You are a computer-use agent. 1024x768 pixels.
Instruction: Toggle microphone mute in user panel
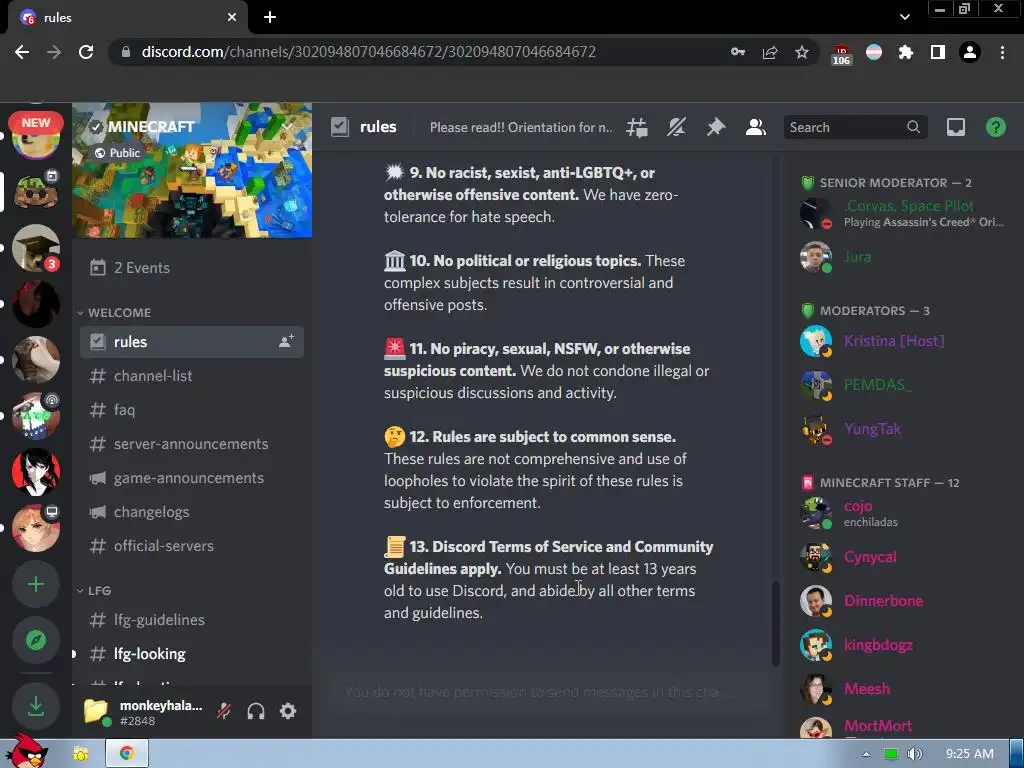tap(224, 711)
